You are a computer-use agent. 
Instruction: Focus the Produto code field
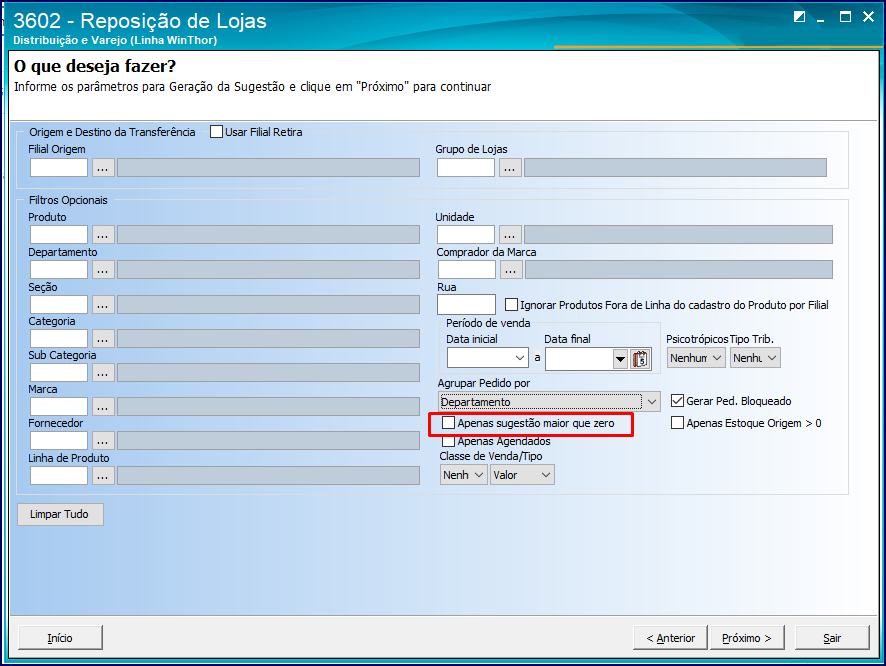coord(59,234)
